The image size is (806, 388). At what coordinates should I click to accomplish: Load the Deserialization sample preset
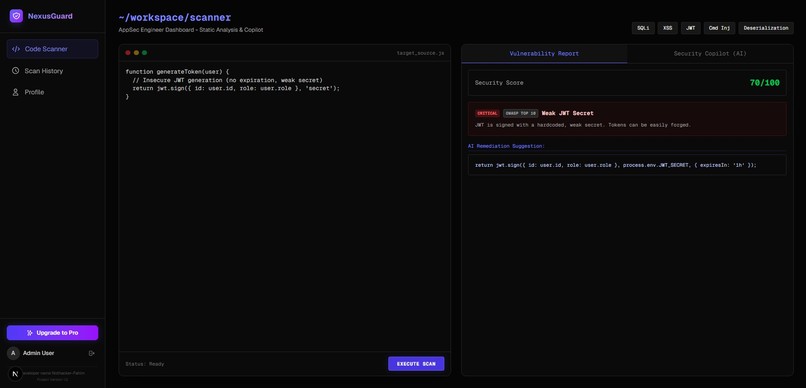(766, 28)
